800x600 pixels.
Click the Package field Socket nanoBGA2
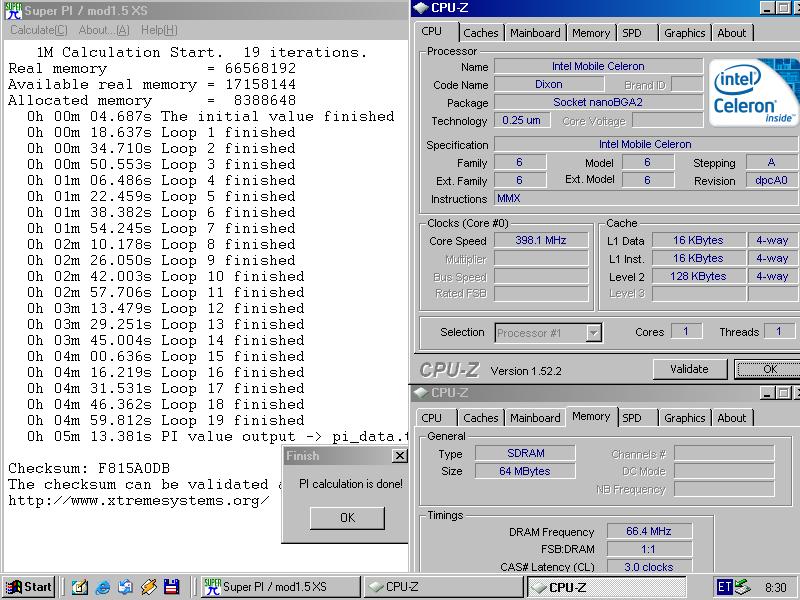tap(598, 102)
